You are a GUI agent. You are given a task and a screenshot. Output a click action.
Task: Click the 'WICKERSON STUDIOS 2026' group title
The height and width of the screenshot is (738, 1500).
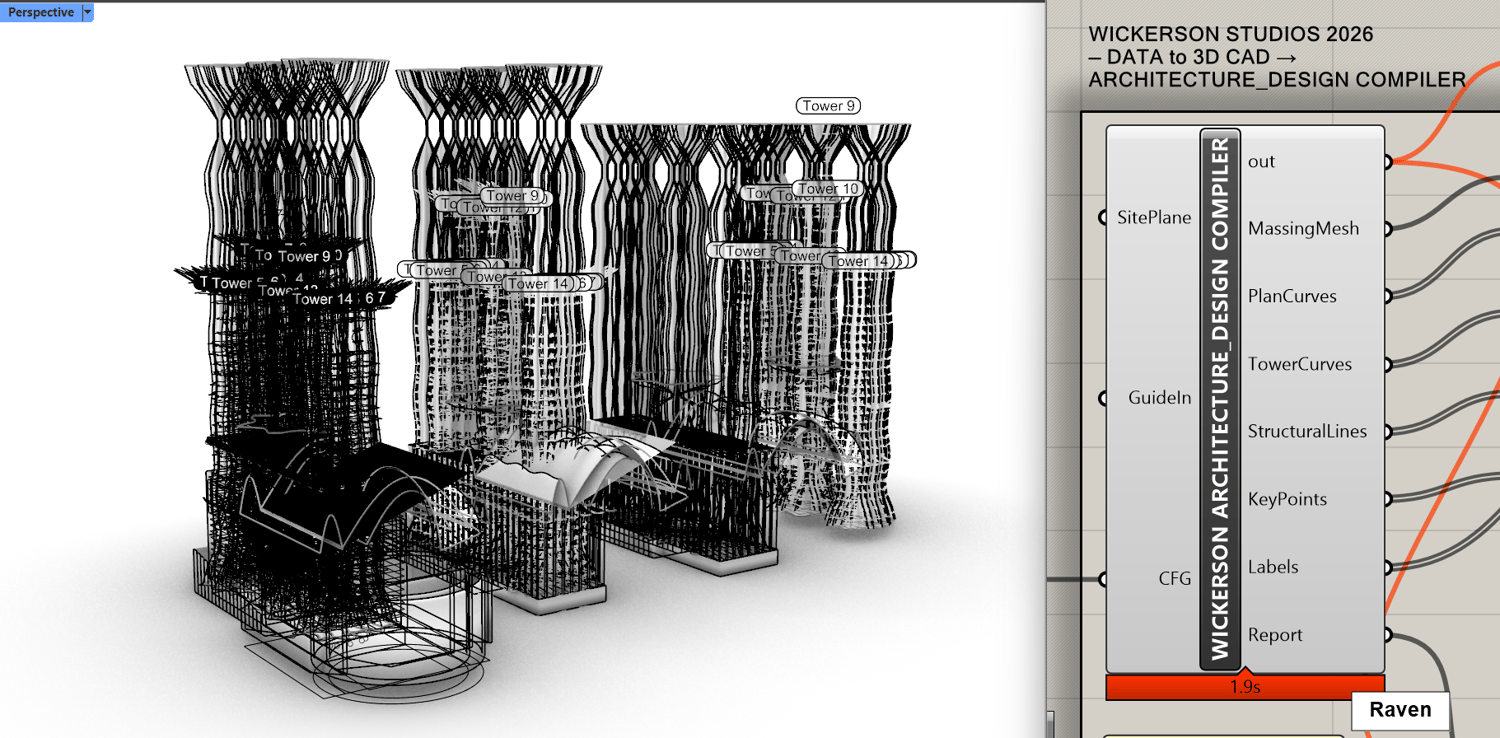click(1231, 35)
